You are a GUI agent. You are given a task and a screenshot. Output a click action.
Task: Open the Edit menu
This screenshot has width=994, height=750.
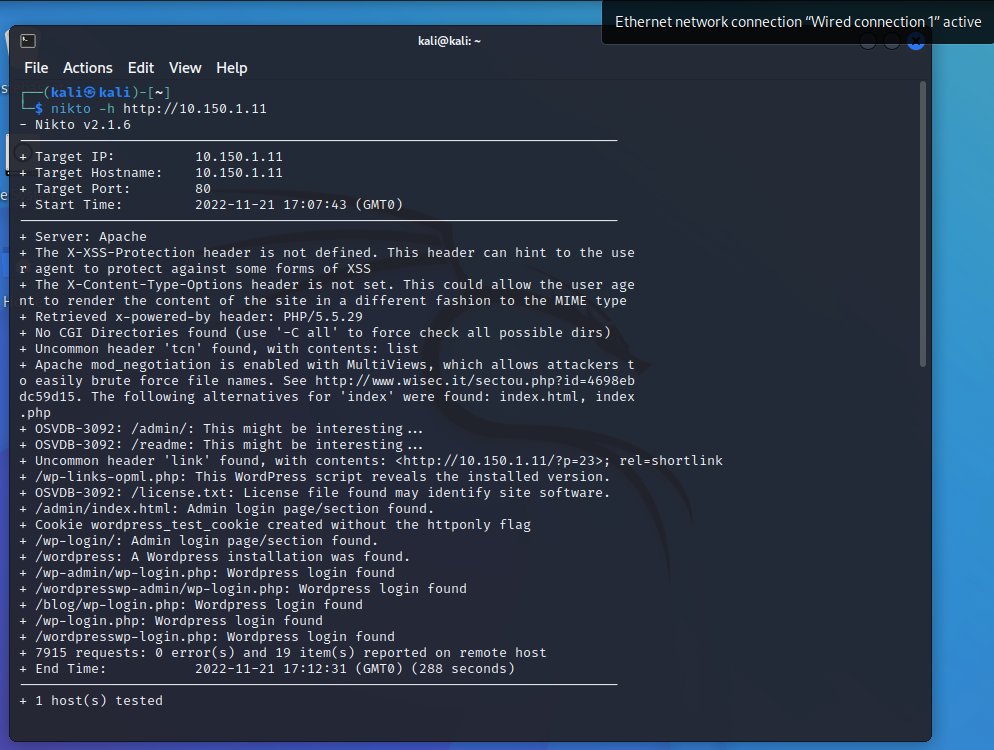tap(141, 68)
